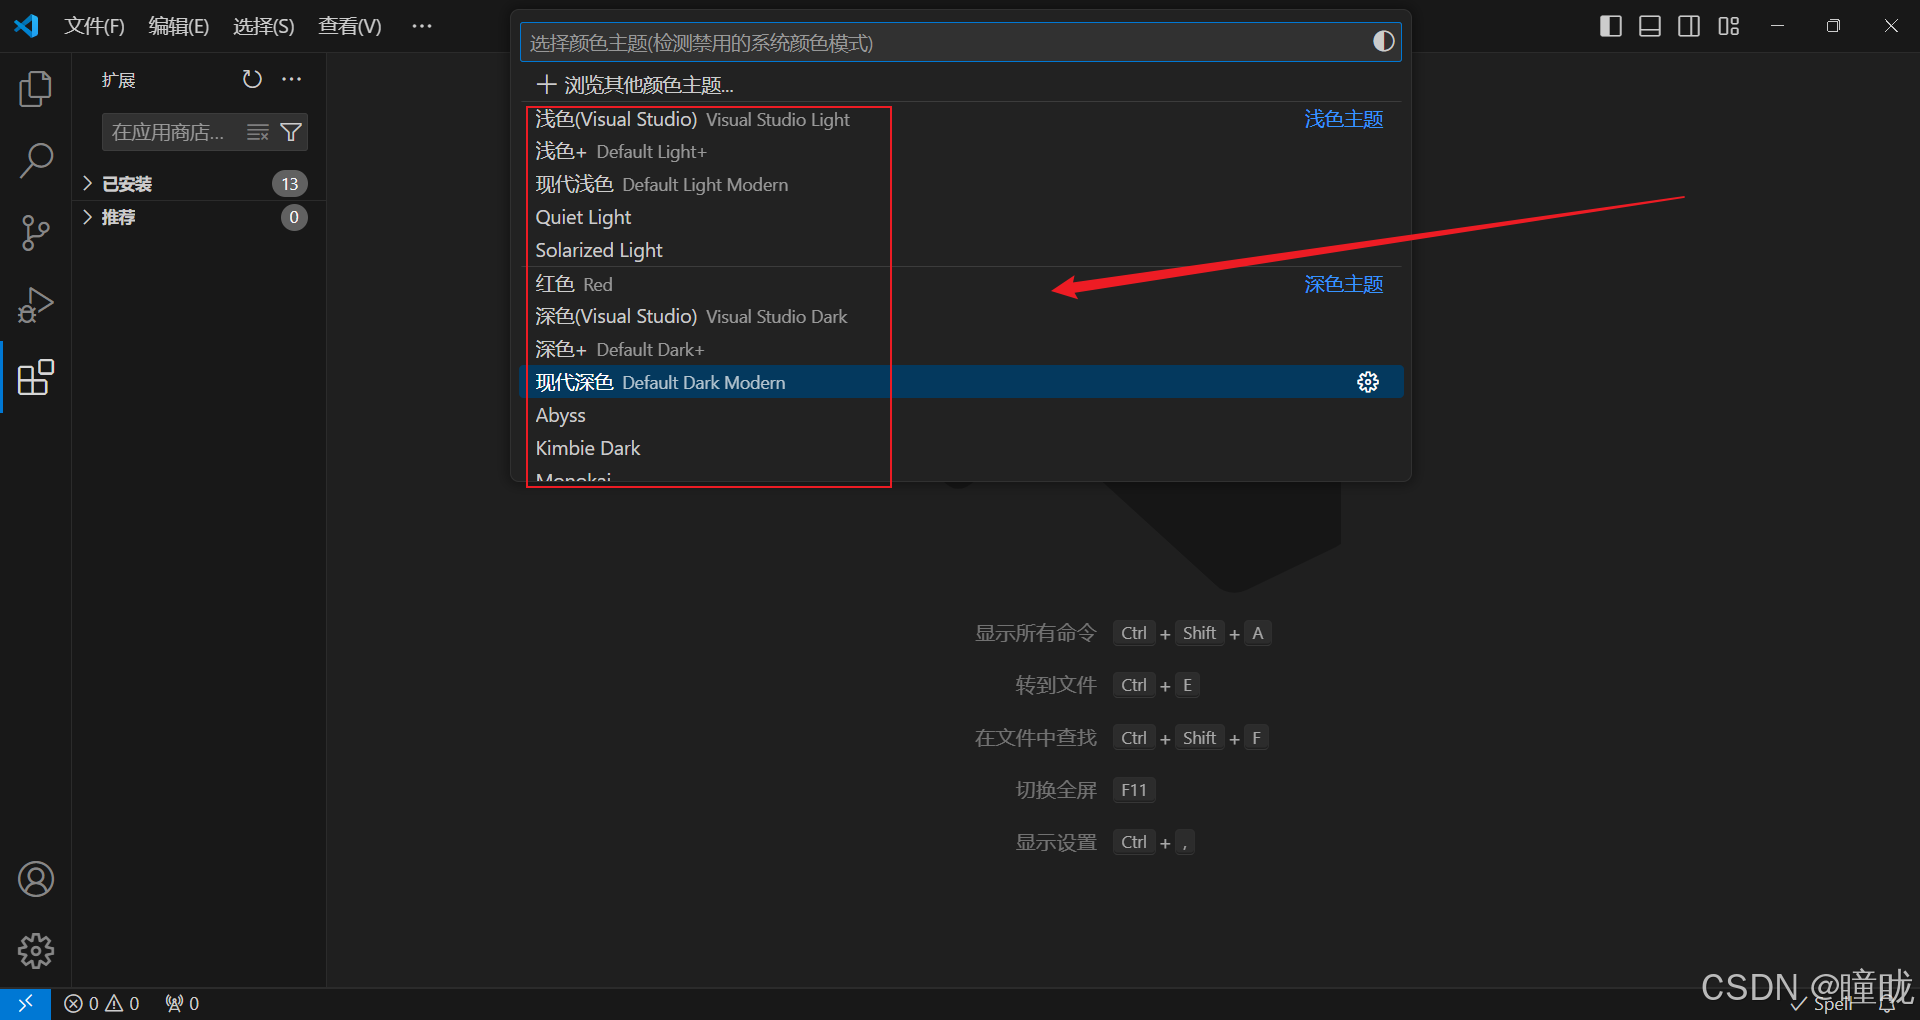Toggle system color mode detection icon
The image size is (1920, 1020).
click(1383, 41)
